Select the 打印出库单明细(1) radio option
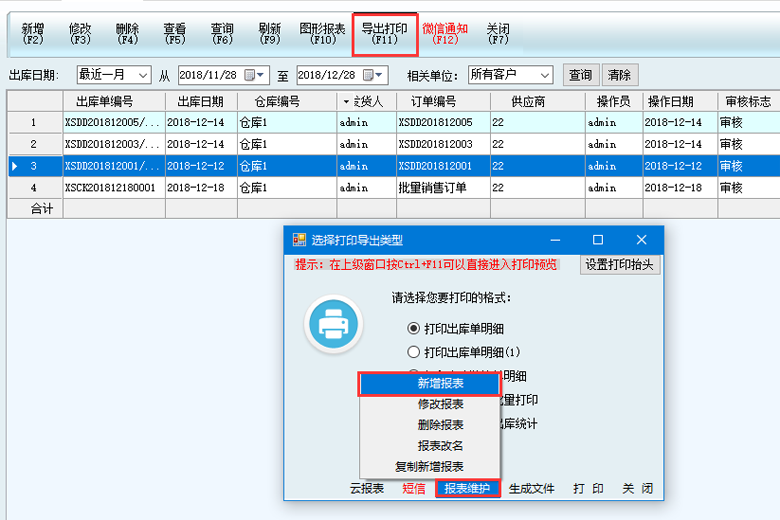The width and height of the screenshot is (780, 520). tap(414, 352)
